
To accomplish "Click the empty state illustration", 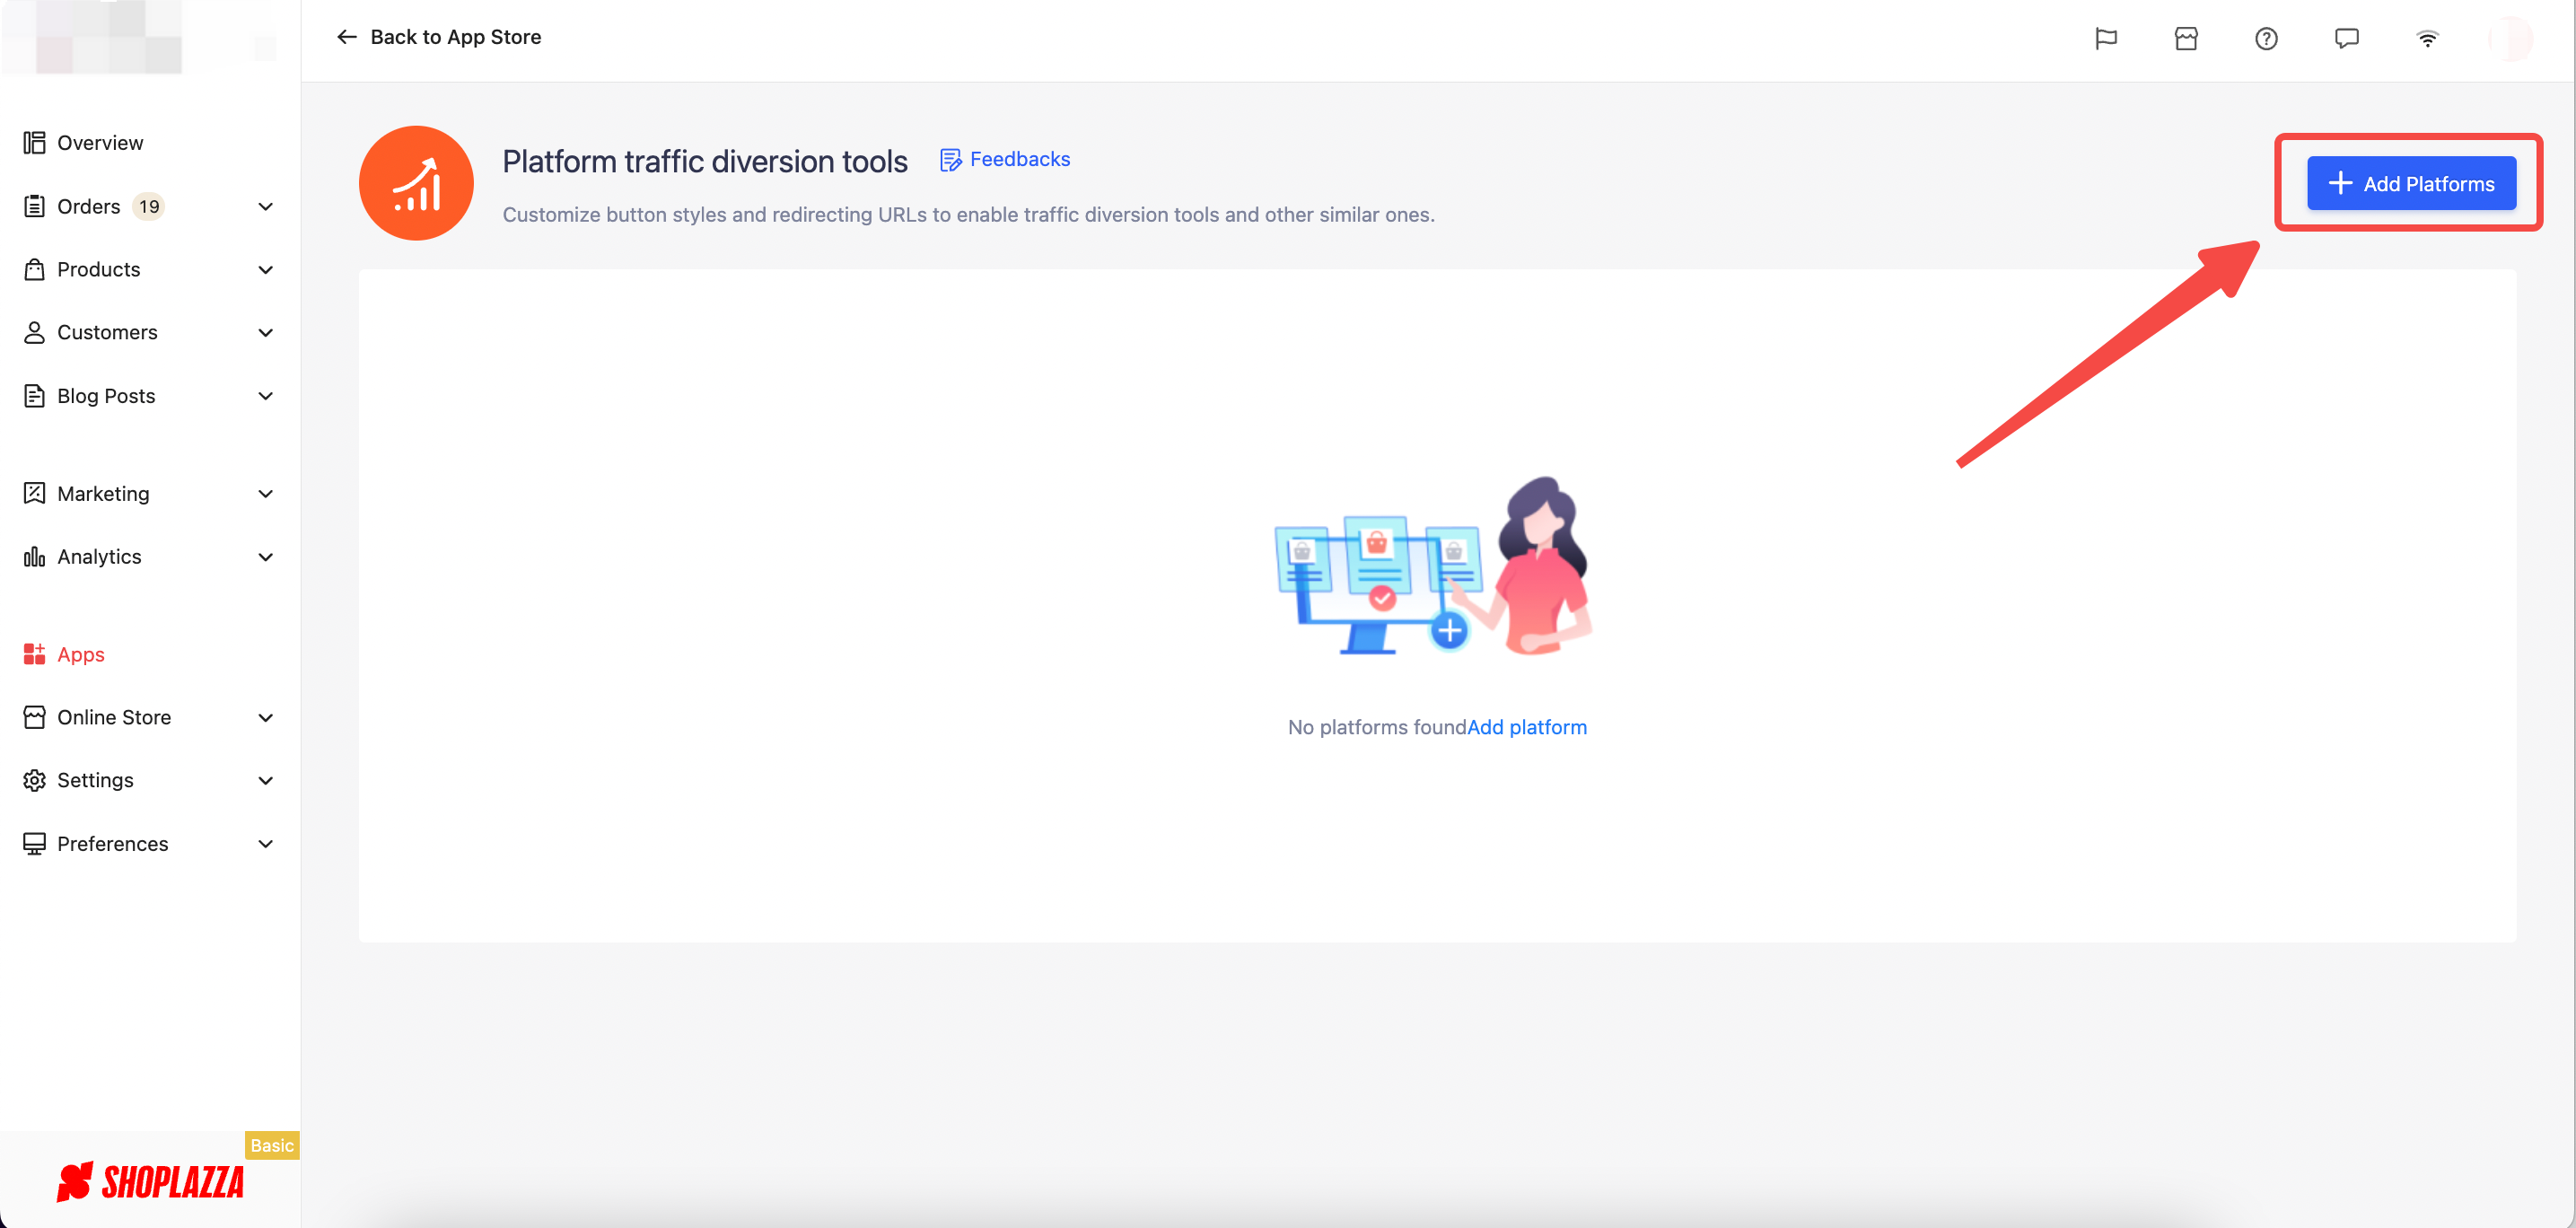I will 1435,565.
